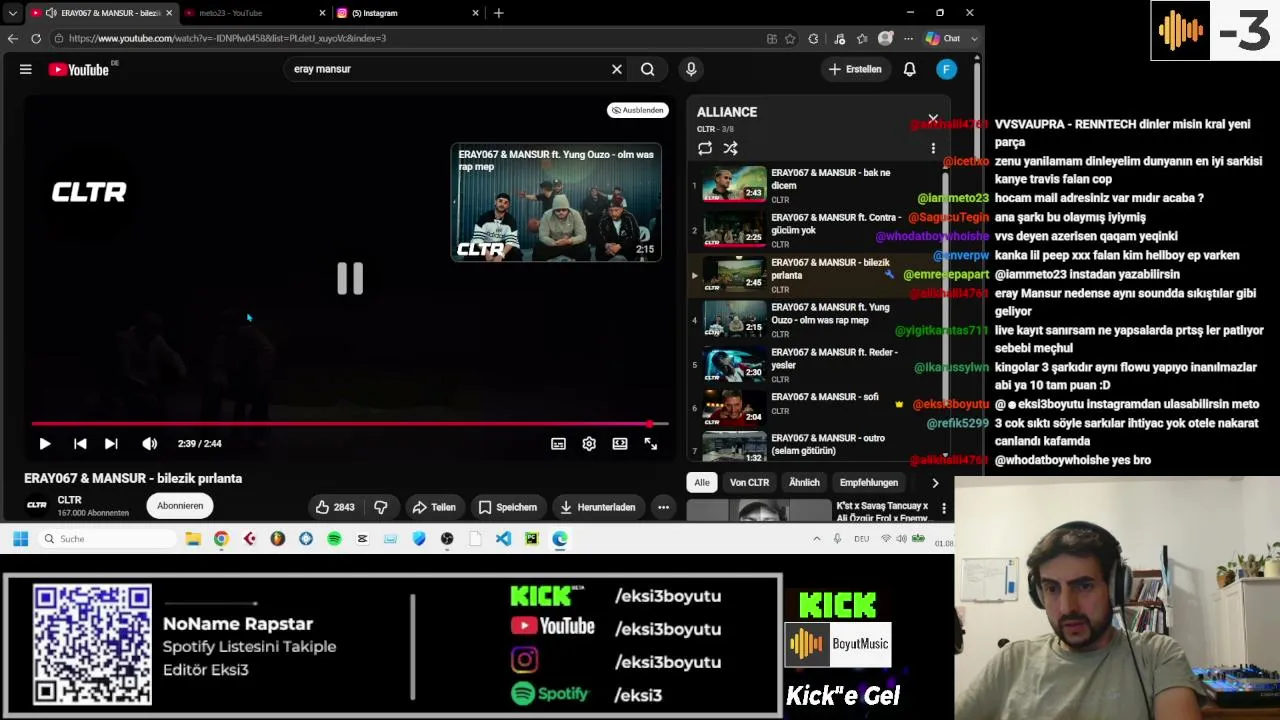Open File Explorer from the taskbar

(x=193, y=539)
